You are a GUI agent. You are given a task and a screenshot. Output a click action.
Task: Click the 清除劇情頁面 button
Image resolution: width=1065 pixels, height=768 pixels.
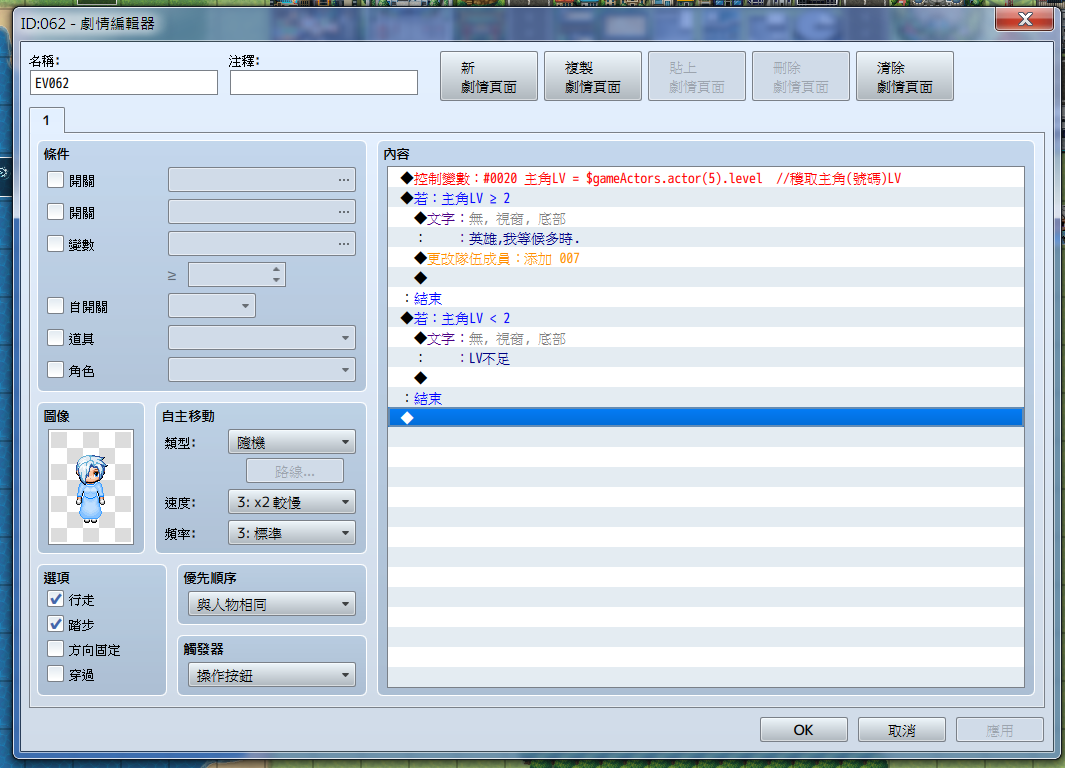click(x=905, y=77)
